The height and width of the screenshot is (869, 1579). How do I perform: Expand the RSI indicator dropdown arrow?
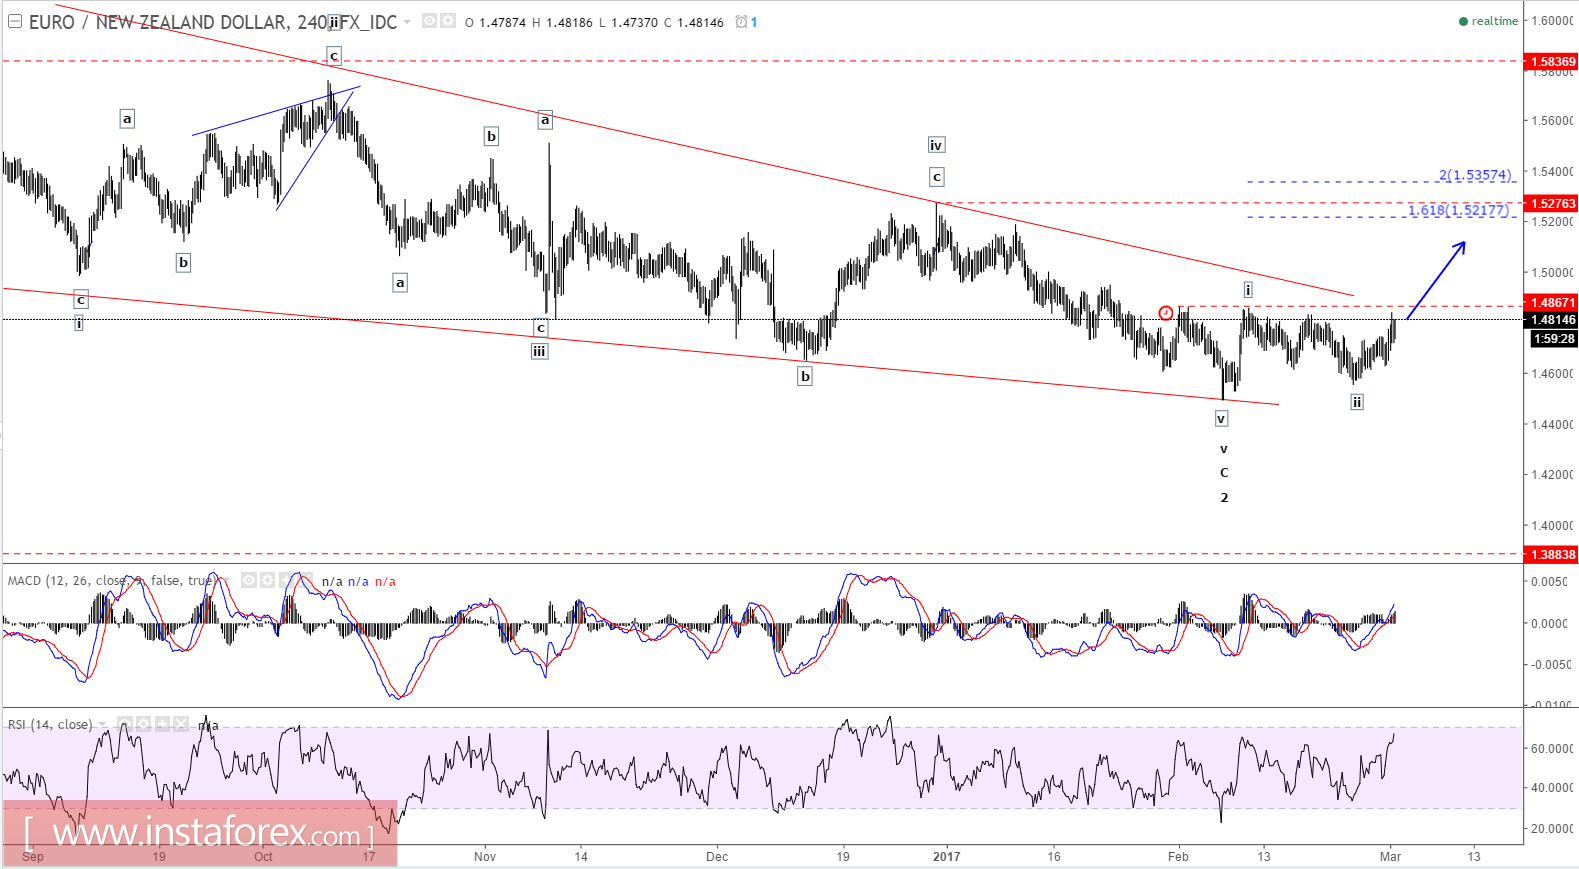102,724
